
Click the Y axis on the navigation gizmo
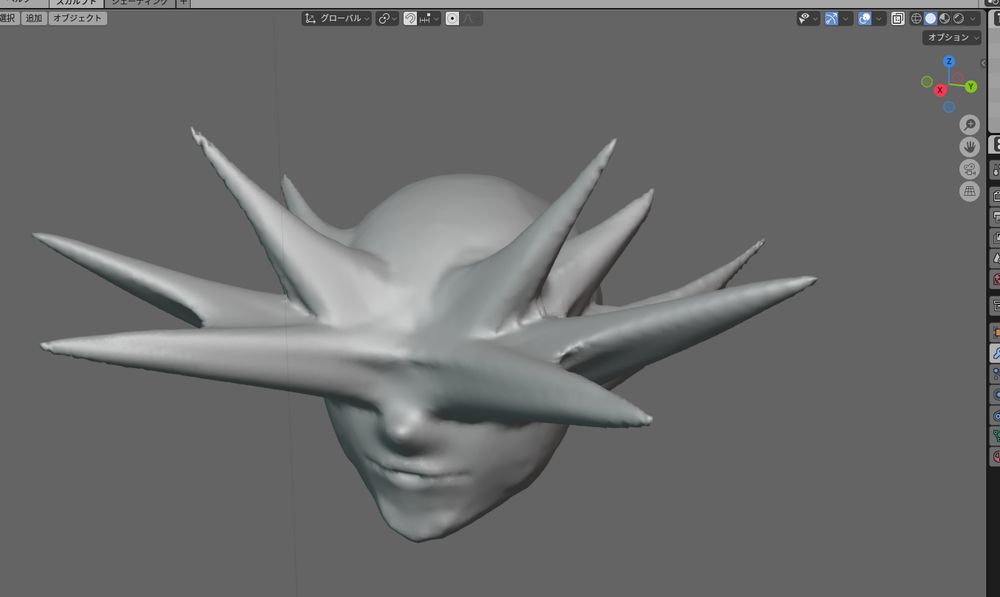(x=971, y=87)
